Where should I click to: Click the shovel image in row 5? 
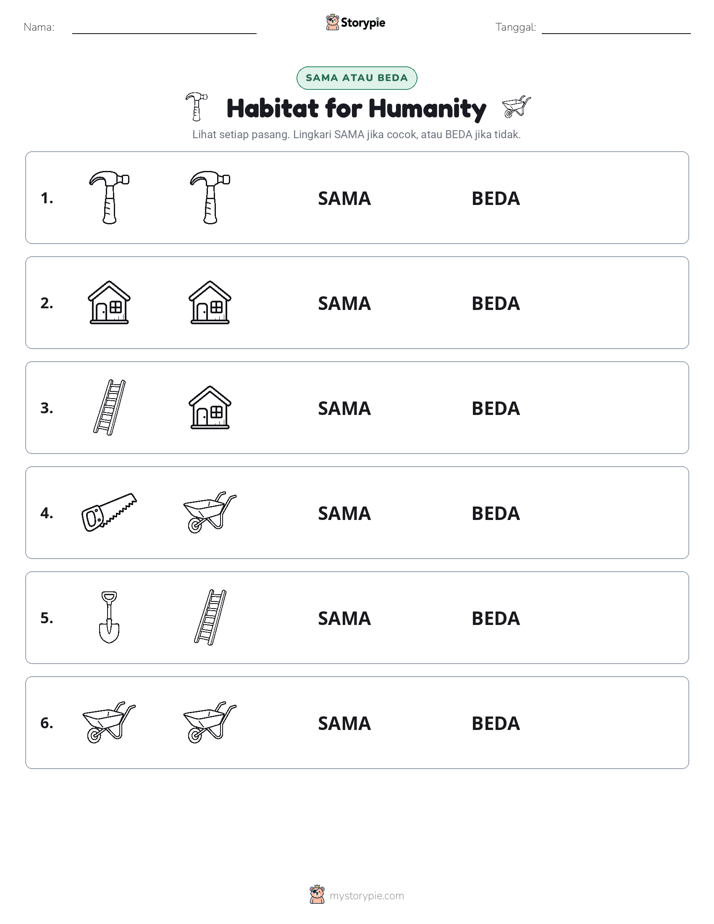[109, 617]
